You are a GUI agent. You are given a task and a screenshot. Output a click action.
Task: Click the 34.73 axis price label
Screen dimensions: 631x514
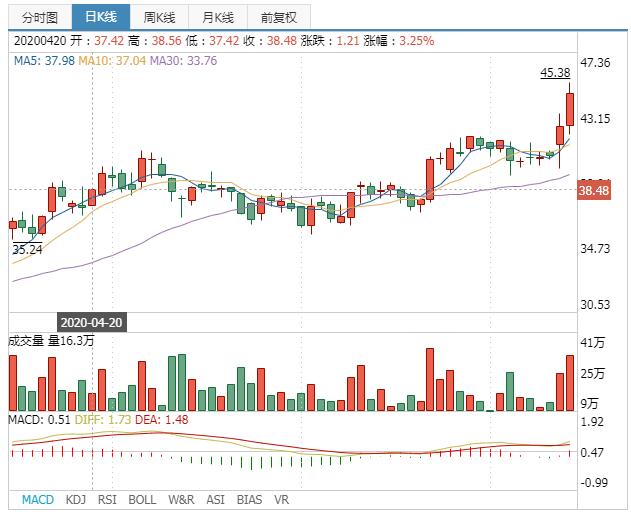(x=595, y=248)
